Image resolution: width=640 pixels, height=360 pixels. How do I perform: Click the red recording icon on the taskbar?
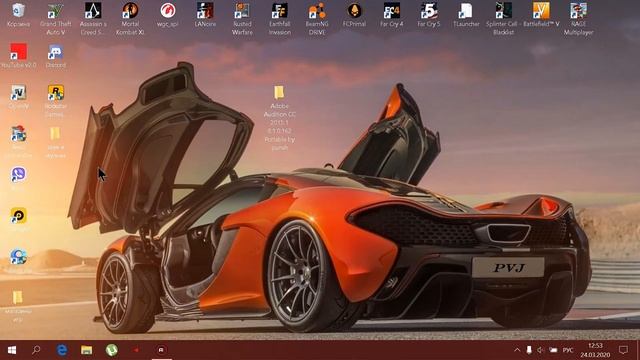[x=136, y=350]
